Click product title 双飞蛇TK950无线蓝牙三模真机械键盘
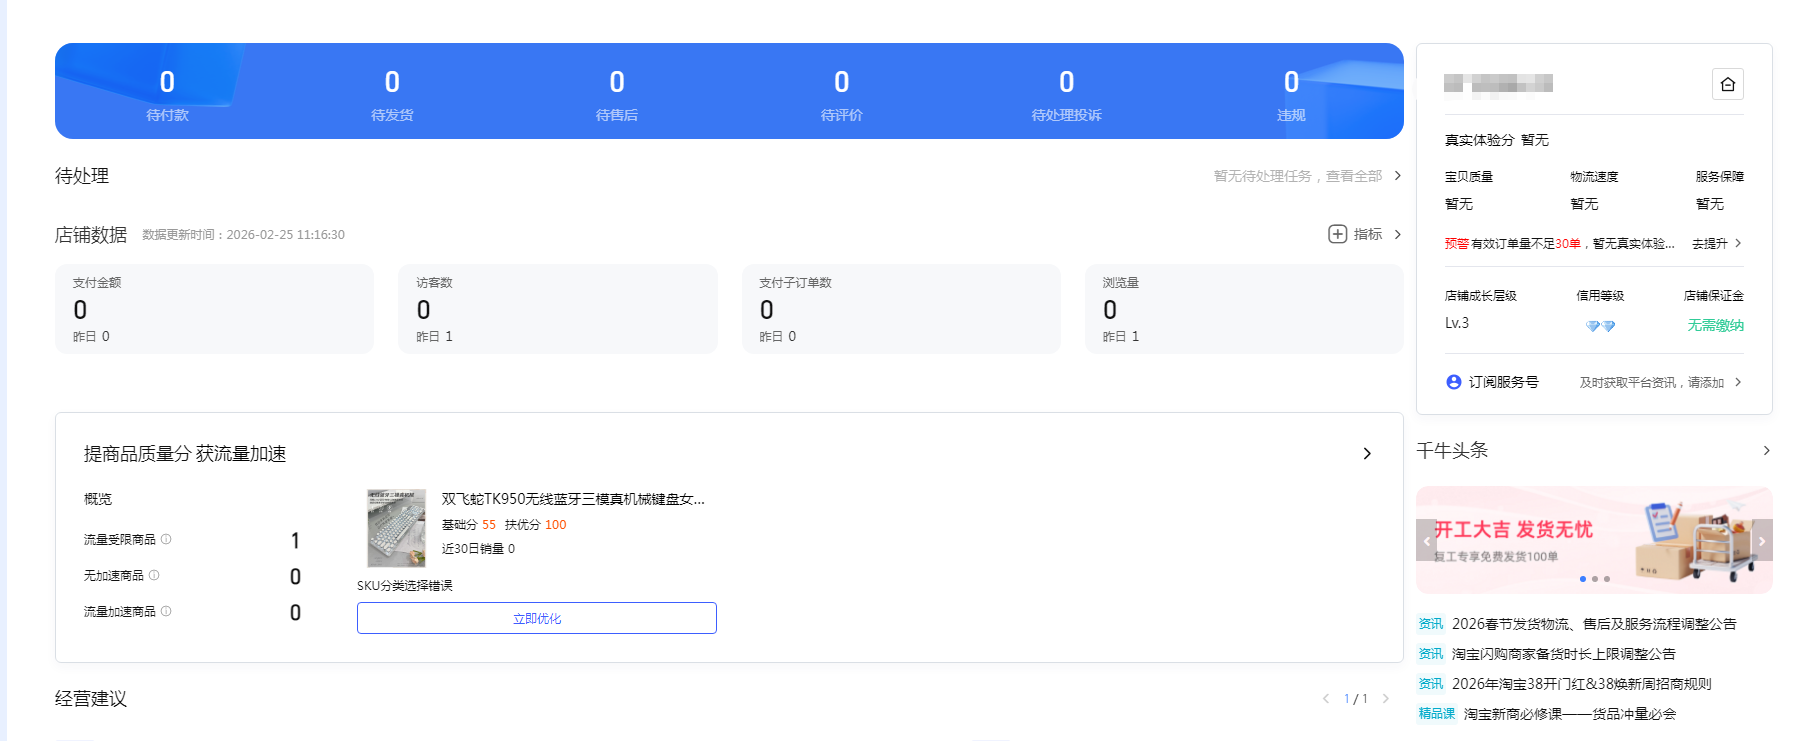 pyautogui.click(x=573, y=499)
